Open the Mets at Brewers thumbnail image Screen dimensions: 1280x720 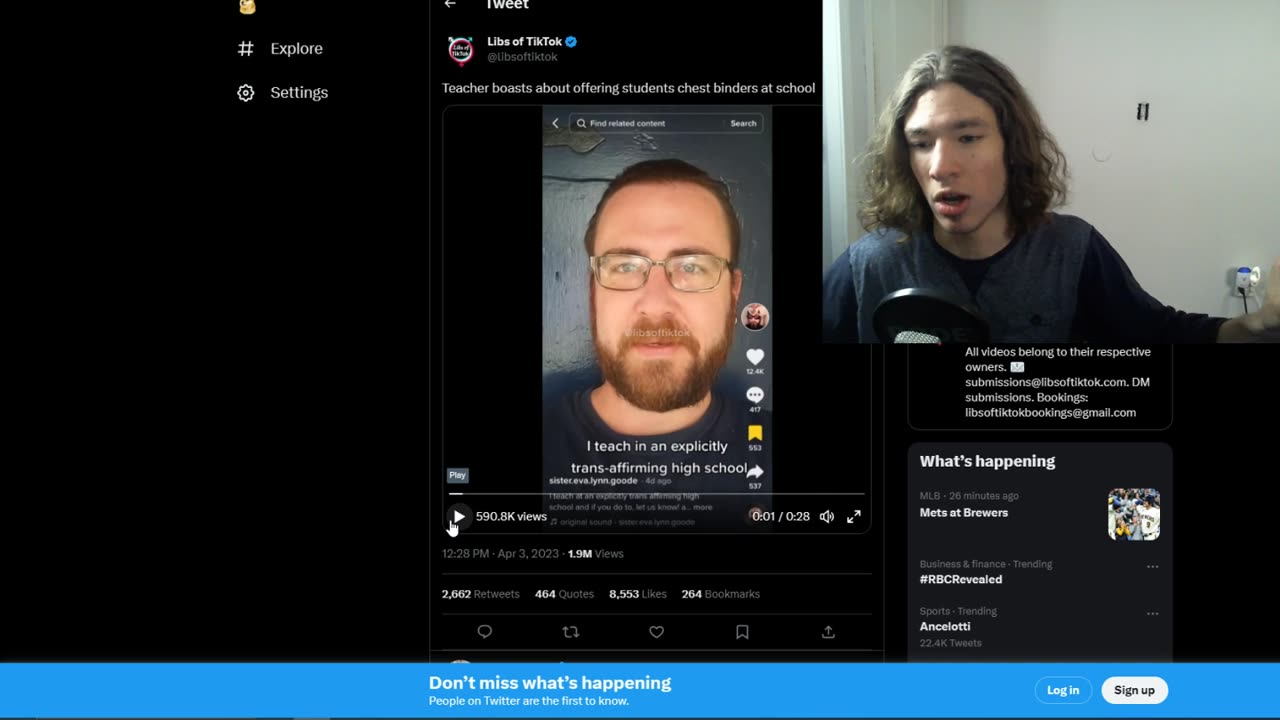point(1134,514)
